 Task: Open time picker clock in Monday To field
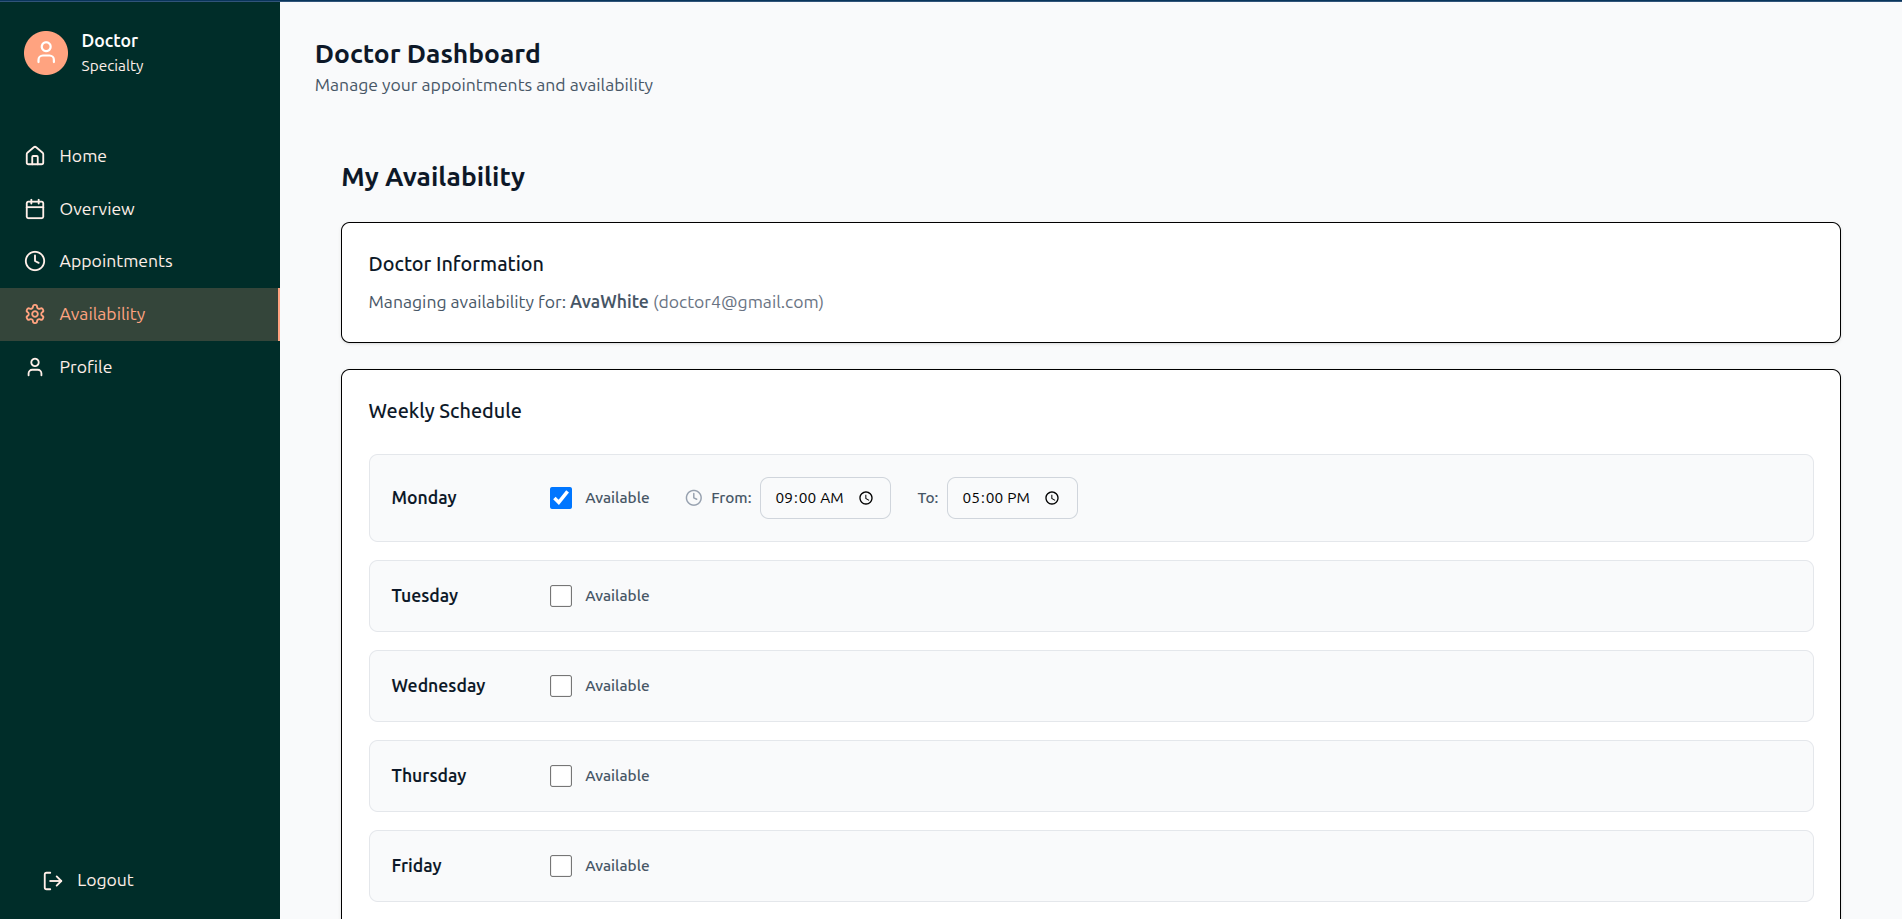[1052, 498]
